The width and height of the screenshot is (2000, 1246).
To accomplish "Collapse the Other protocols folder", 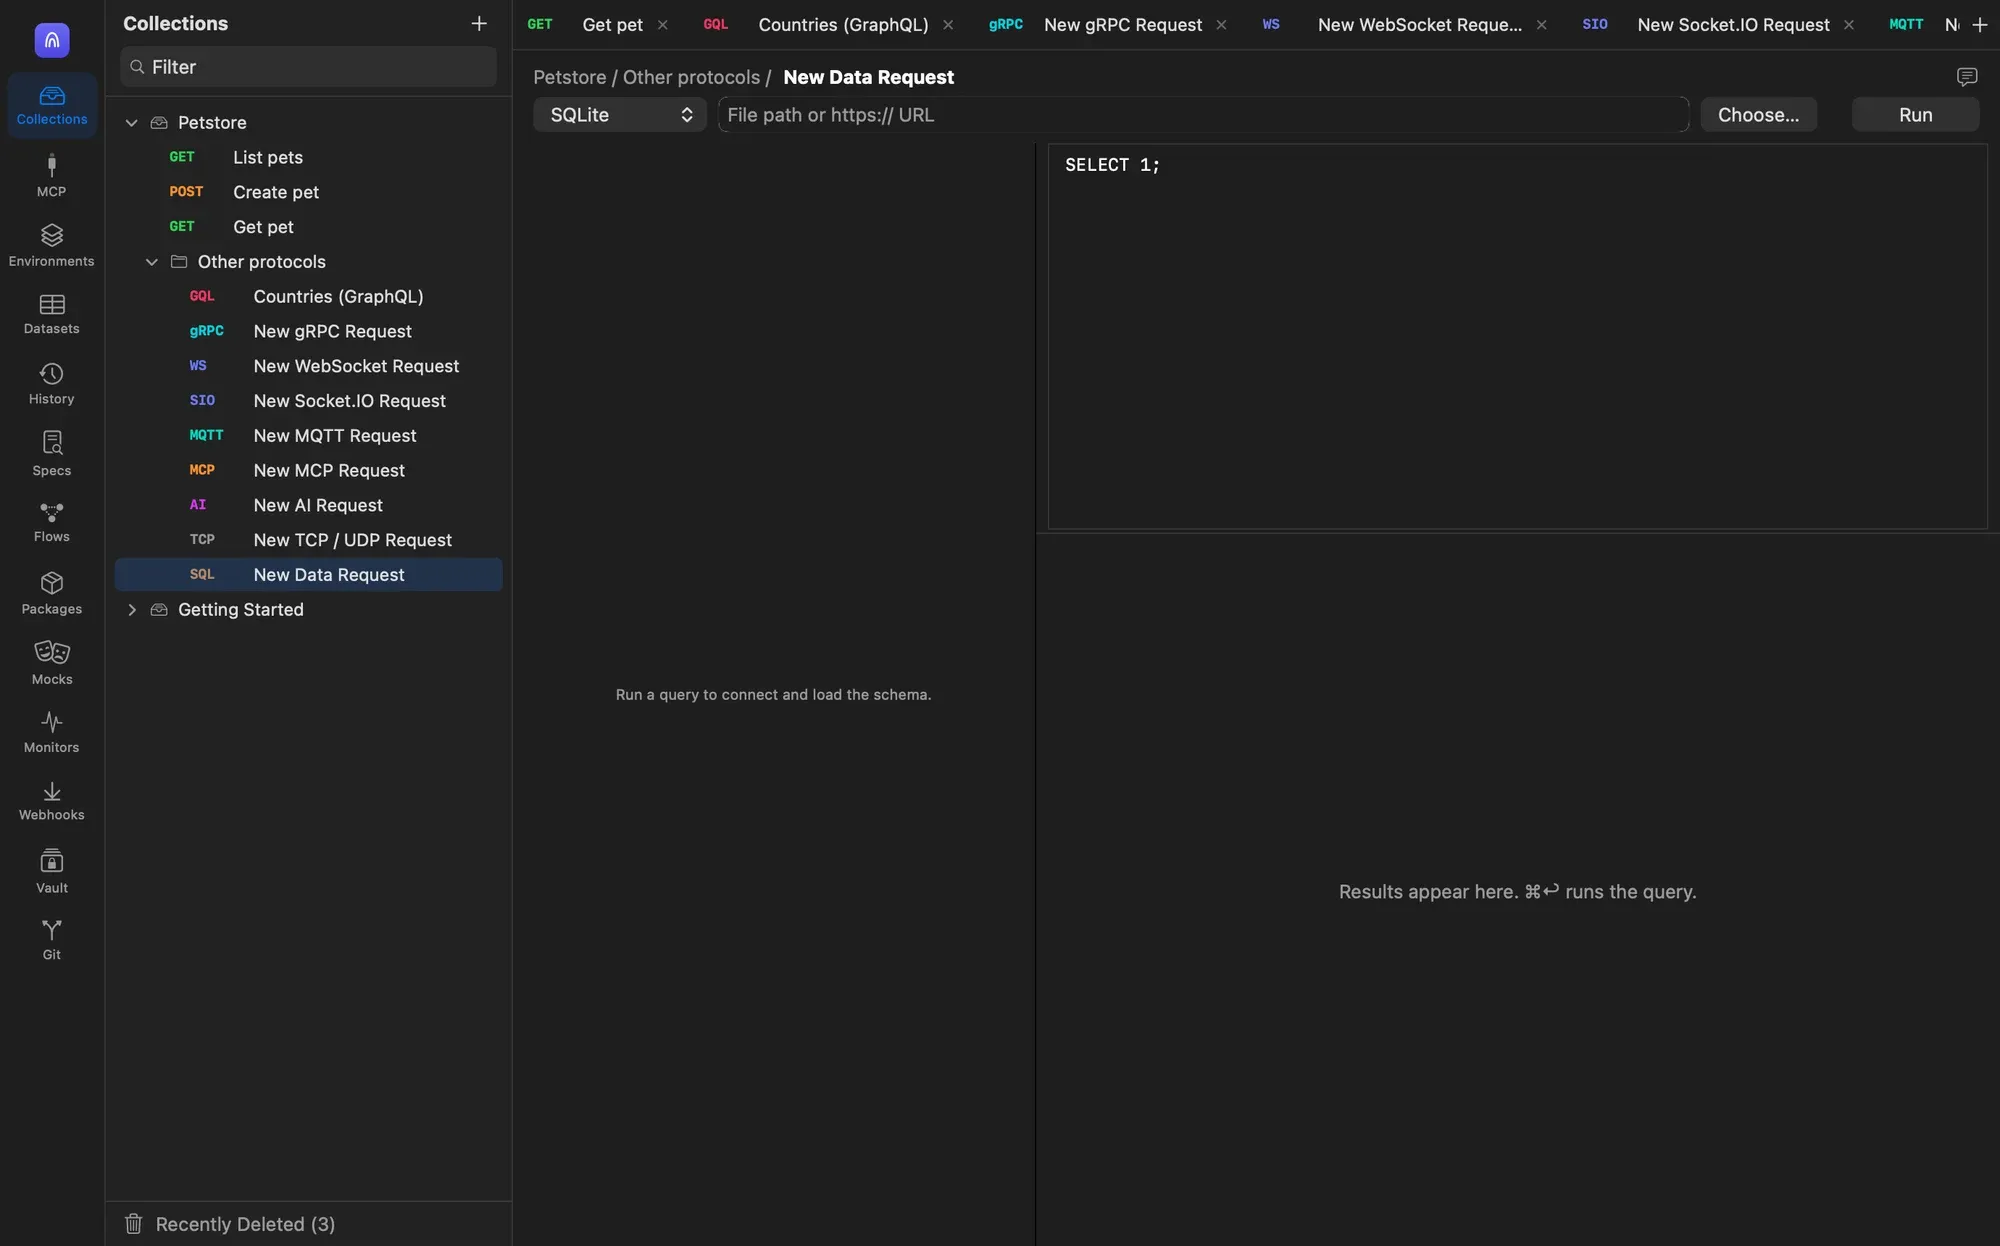I will (151, 262).
